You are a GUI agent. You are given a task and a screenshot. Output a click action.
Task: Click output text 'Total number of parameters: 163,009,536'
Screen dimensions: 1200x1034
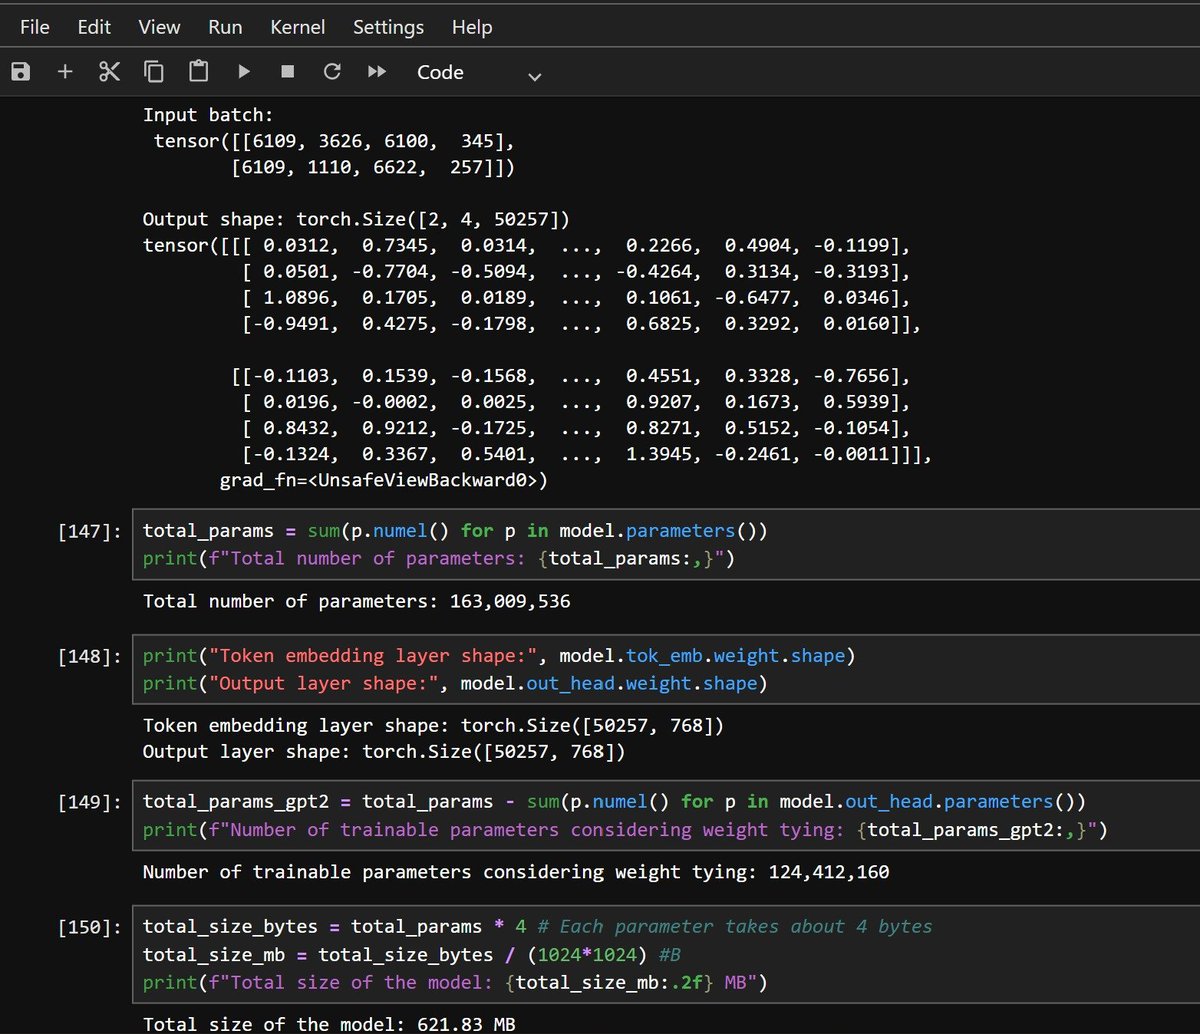tap(357, 601)
